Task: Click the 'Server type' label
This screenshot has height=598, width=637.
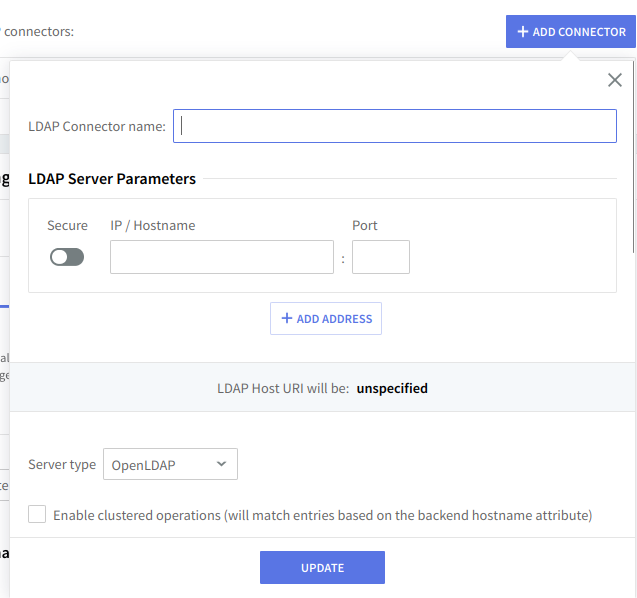Action: click(x=62, y=464)
